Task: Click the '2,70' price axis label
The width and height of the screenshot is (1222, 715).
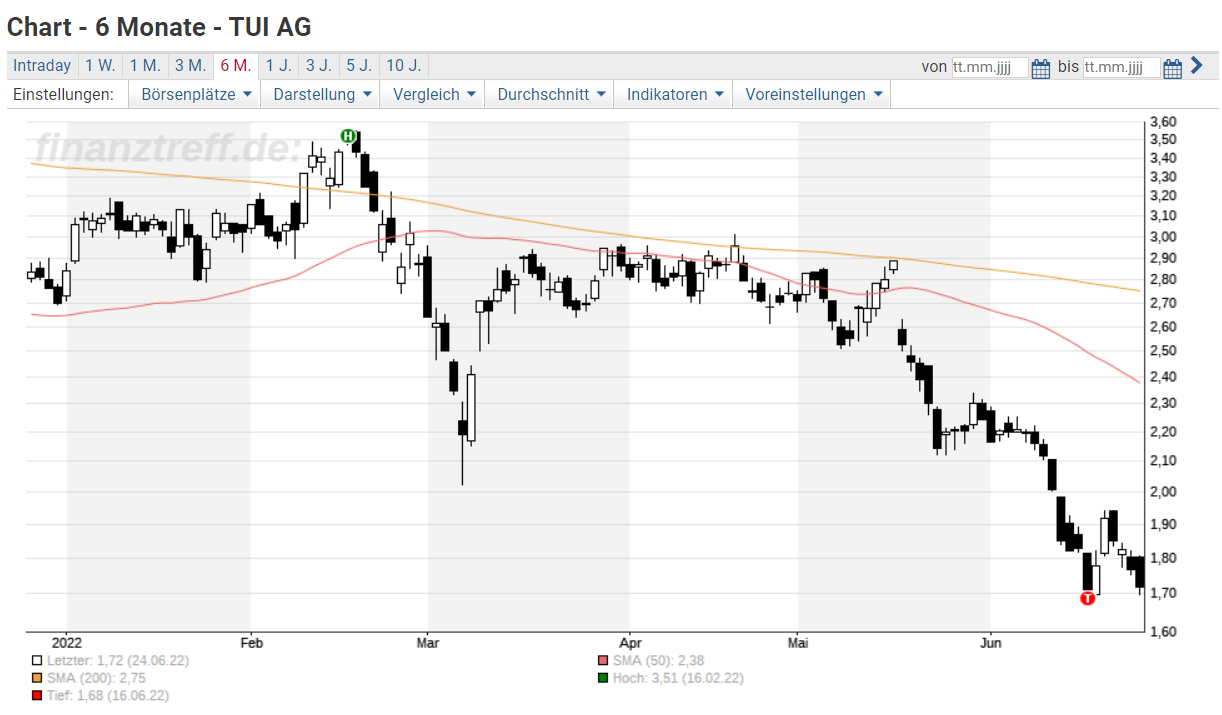Action: (x=1164, y=302)
